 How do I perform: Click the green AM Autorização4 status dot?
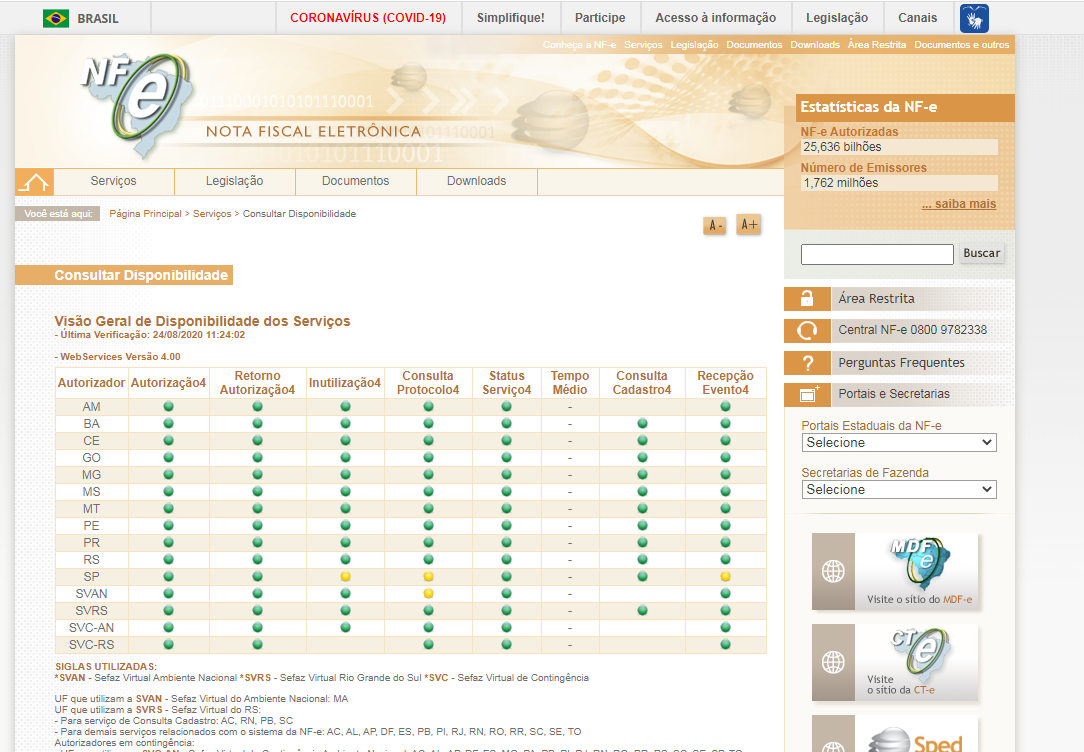169,406
